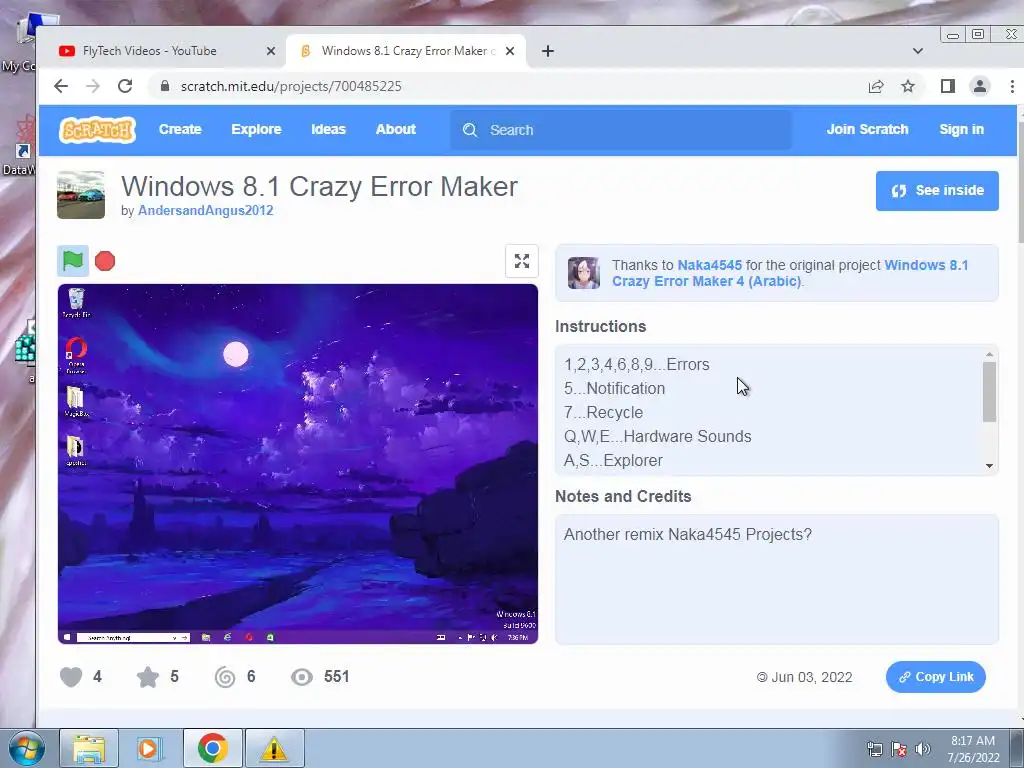Click the padlock site info icon

pos(165,86)
